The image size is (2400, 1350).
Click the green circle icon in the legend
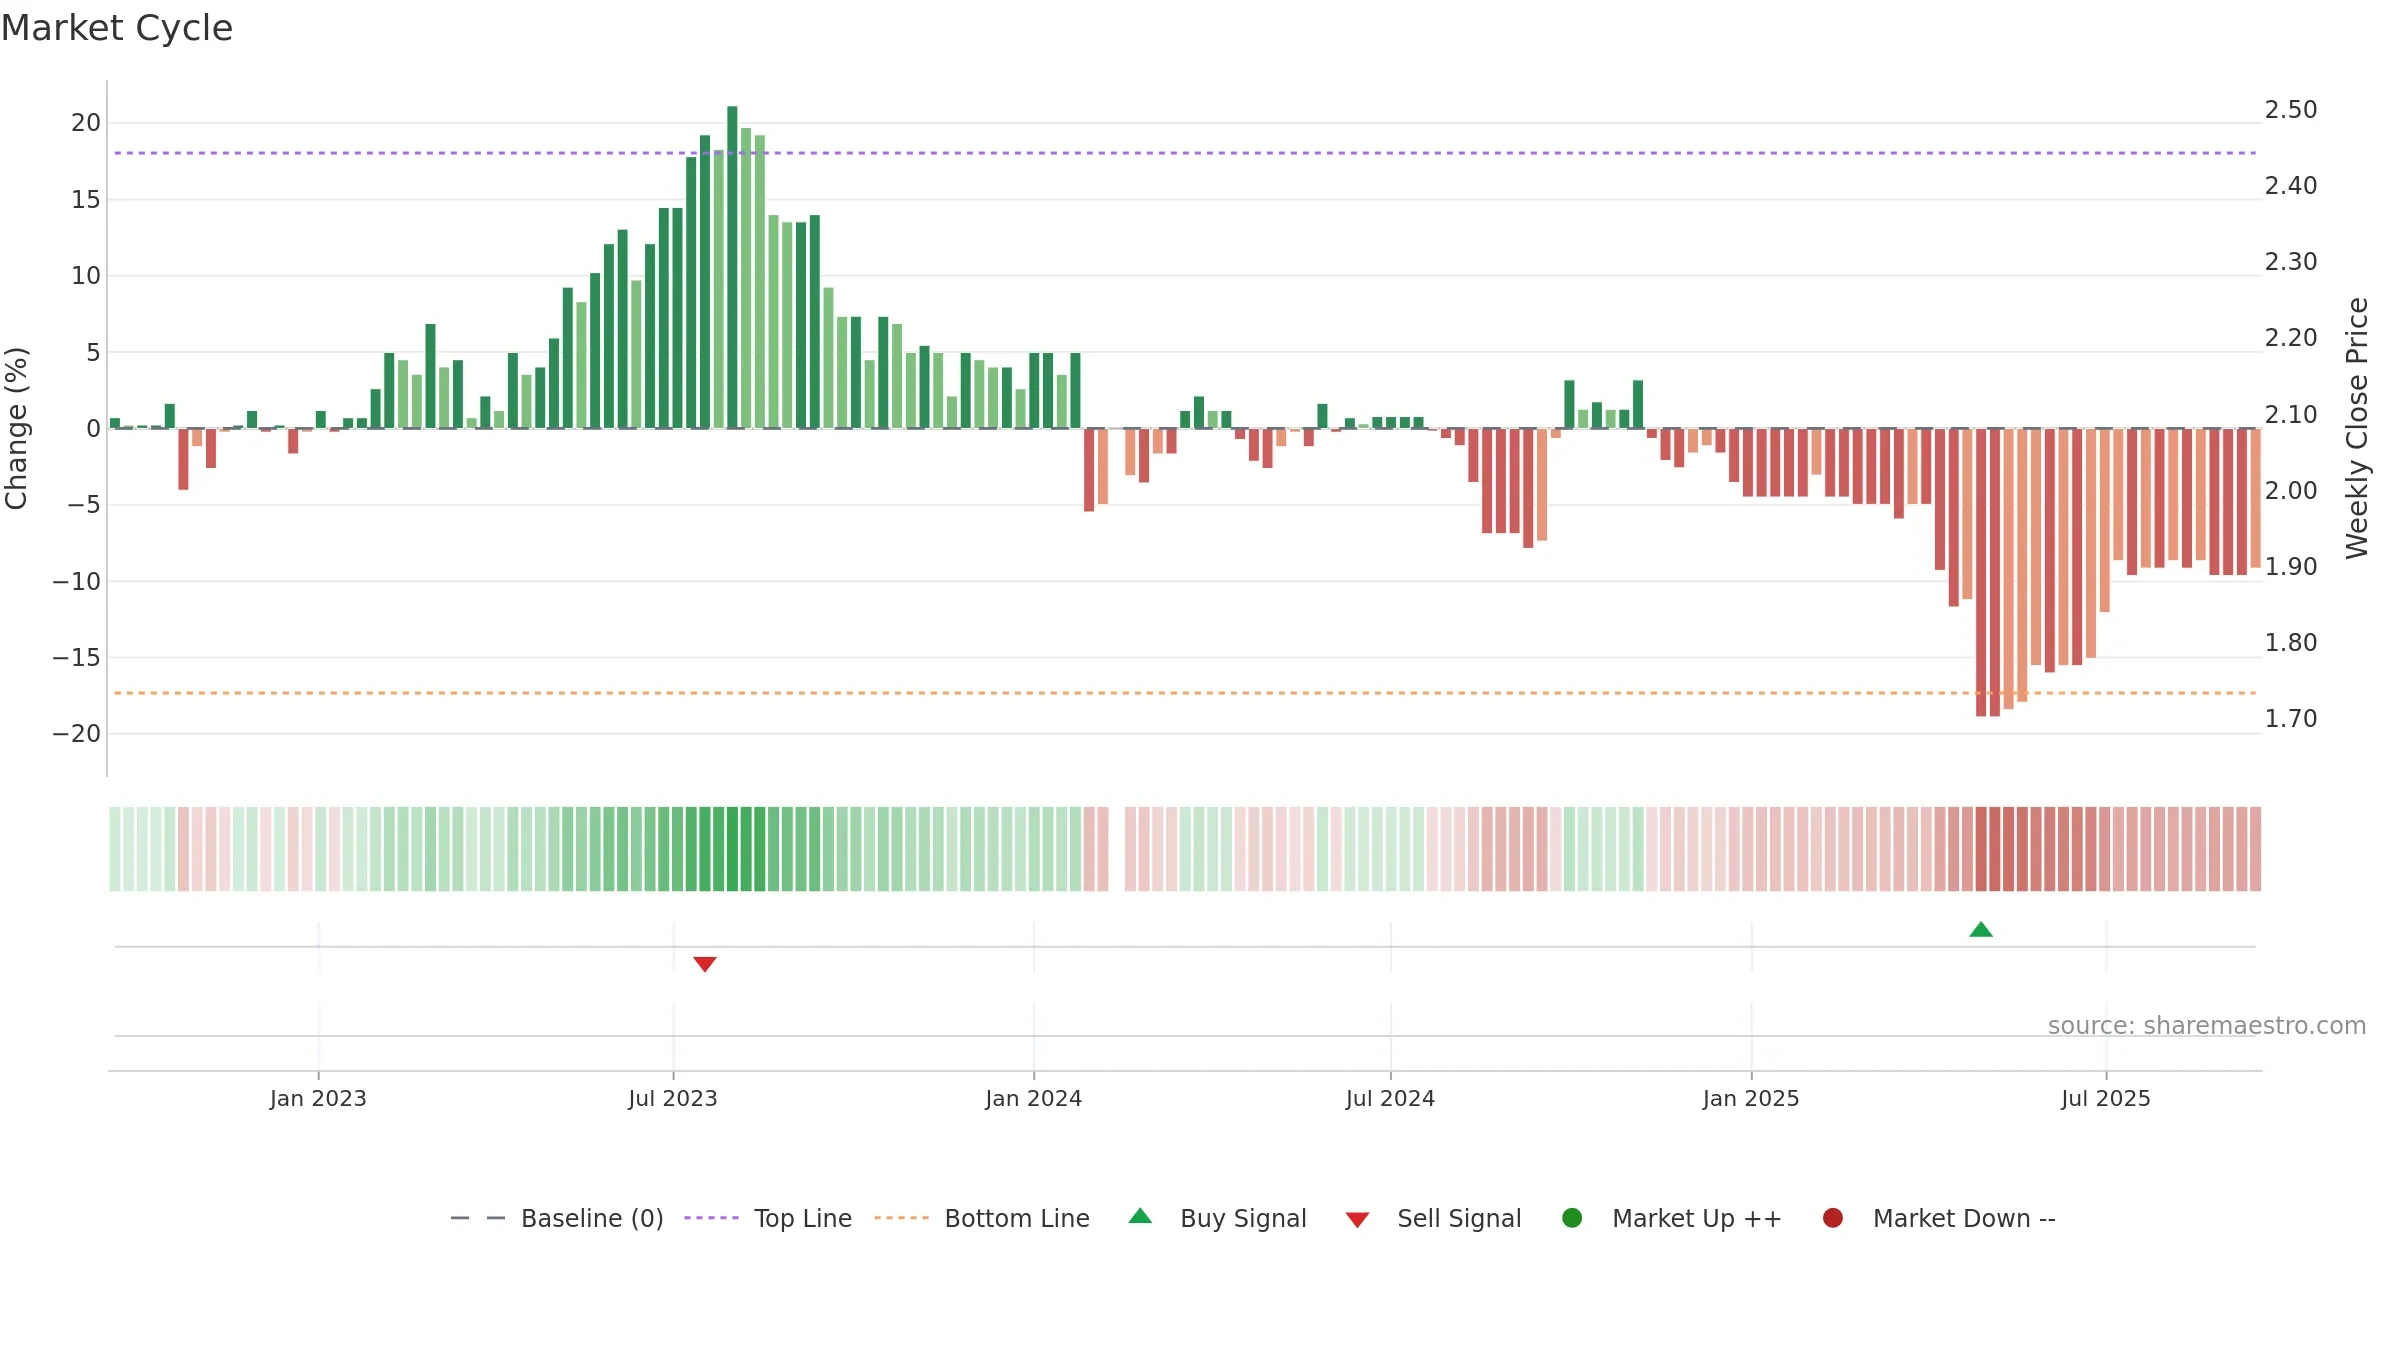pos(1572,1218)
